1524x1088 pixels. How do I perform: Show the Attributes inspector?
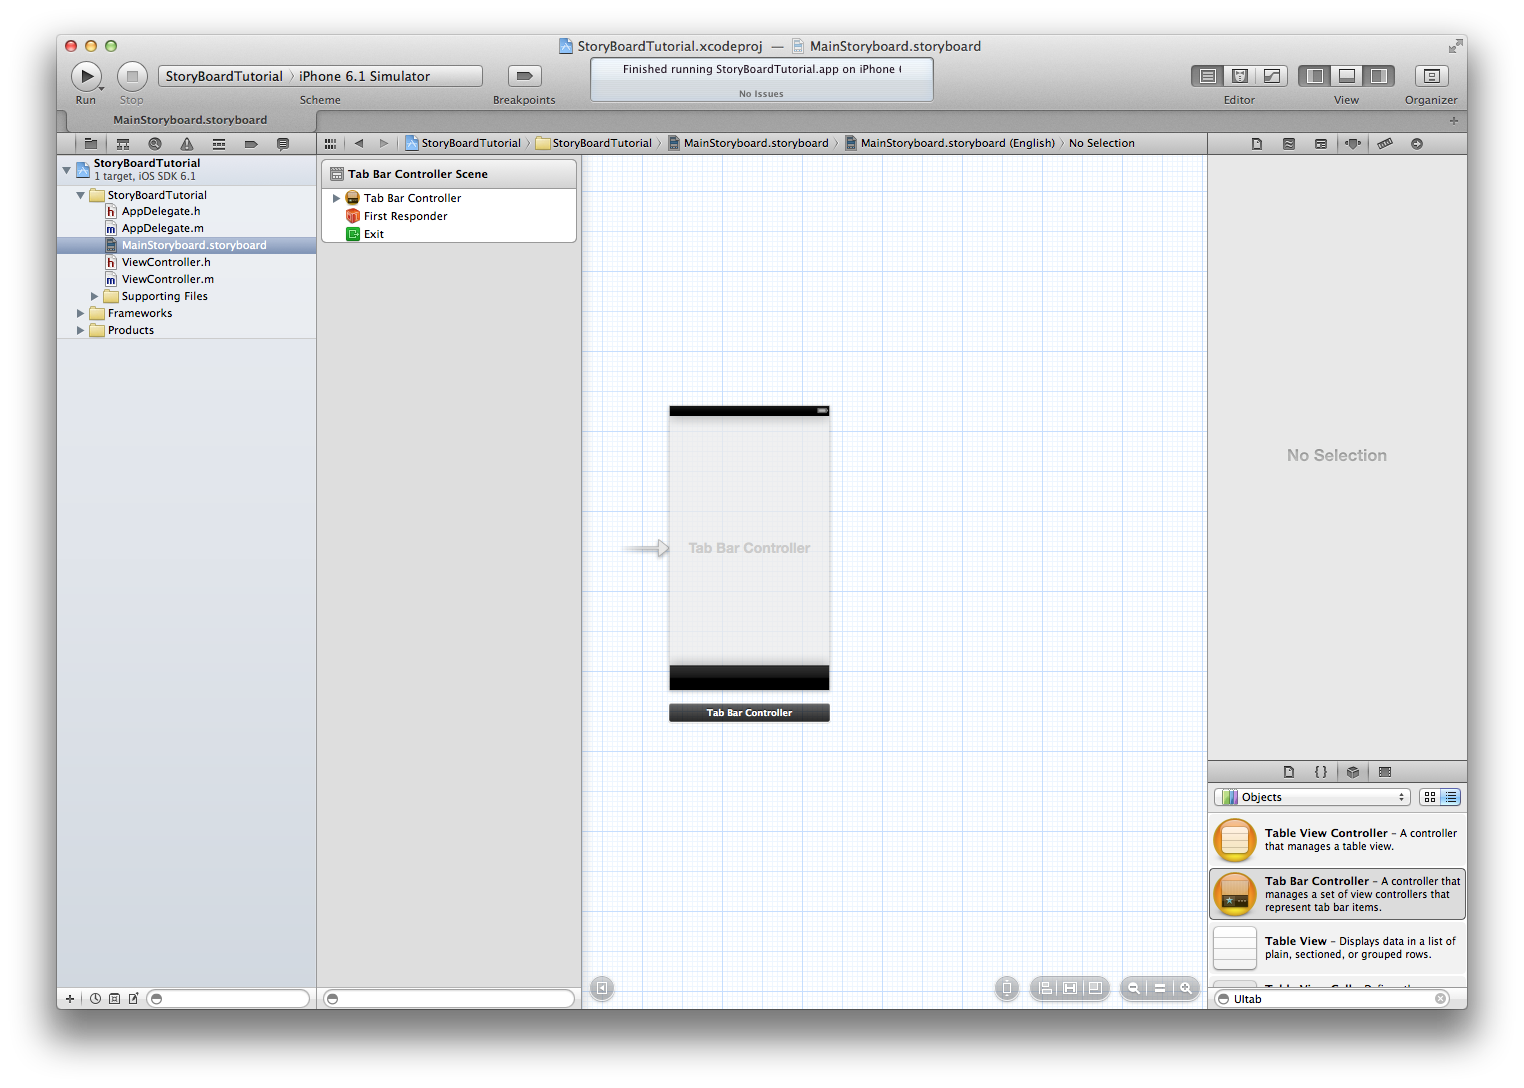pos(1353,144)
